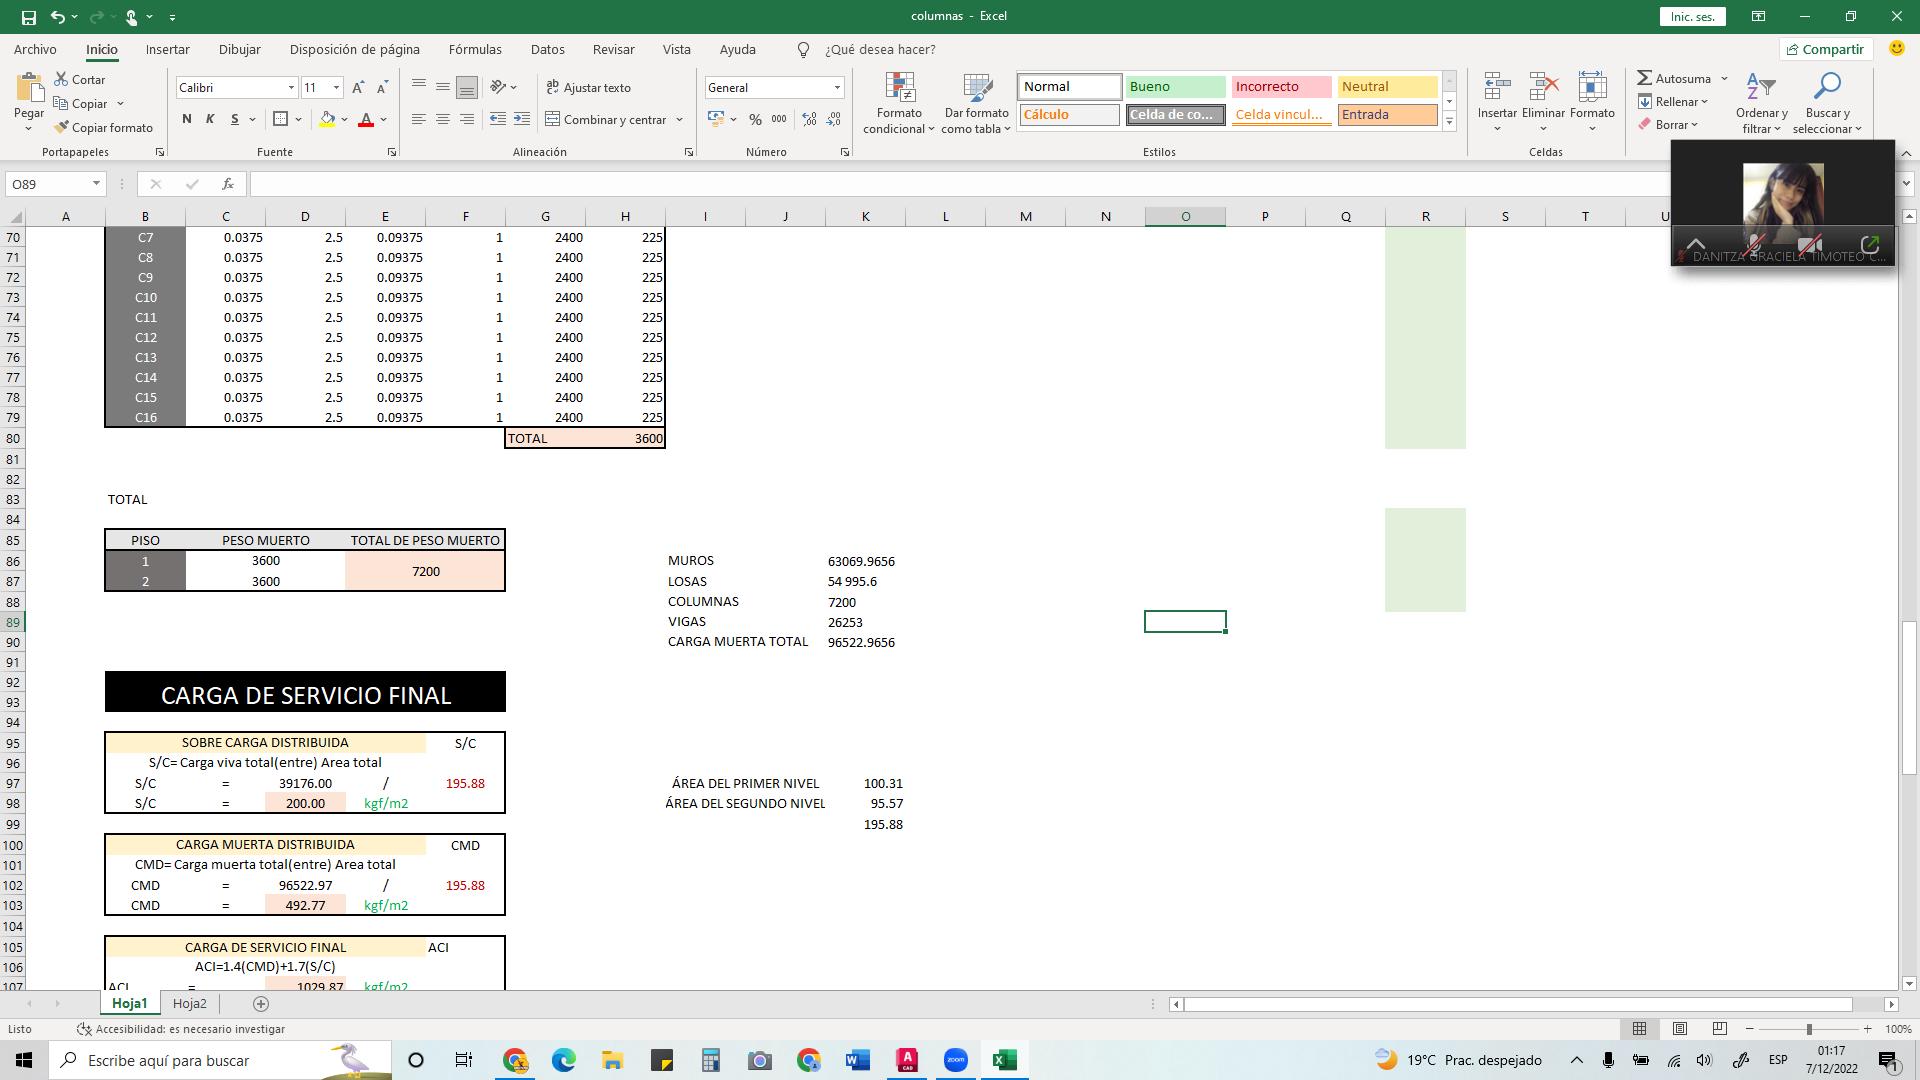This screenshot has height=1080, width=1920.
Task: Add a new sheet with plus icon
Action: tap(261, 1003)
